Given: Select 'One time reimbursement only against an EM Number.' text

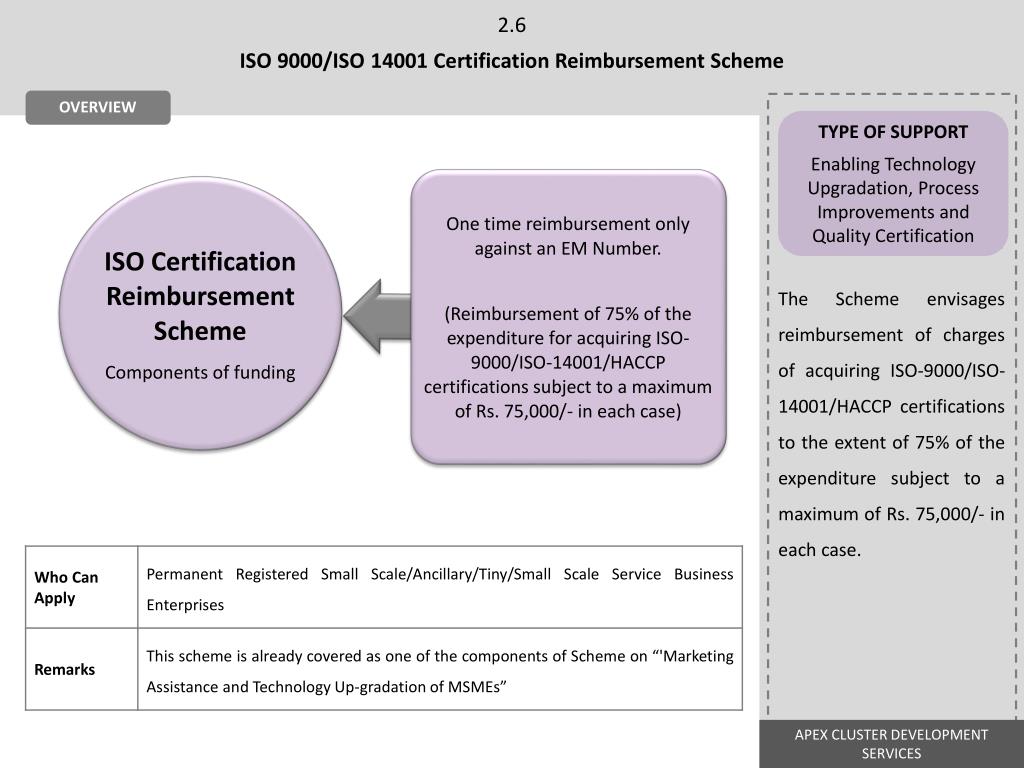Looking at the screenshot, I should click(568, 236).
